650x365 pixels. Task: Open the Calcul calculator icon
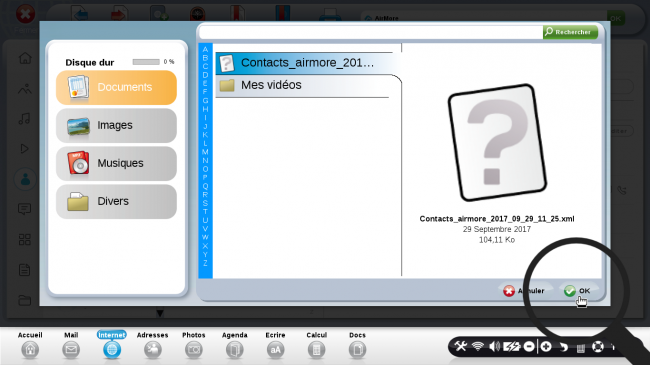coord(316,350)
